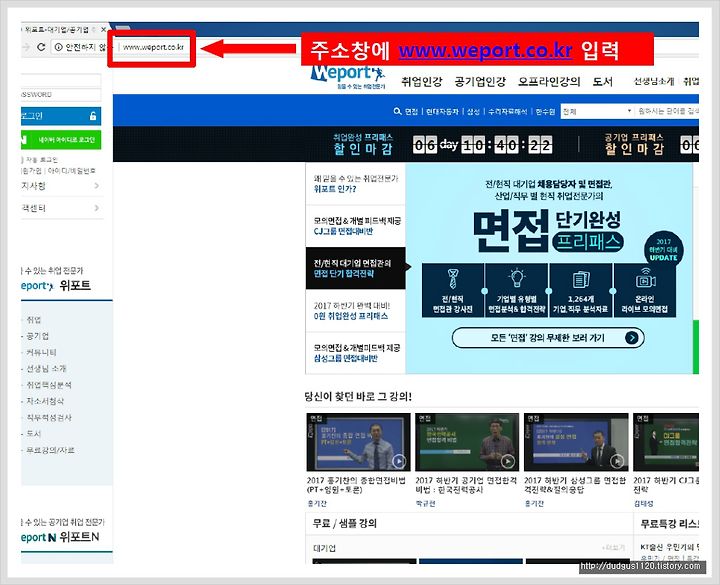Image resolution: width=720 pixels, height=585 pixels.
Task: Click the search keyword input field
Action: [667, 112]
